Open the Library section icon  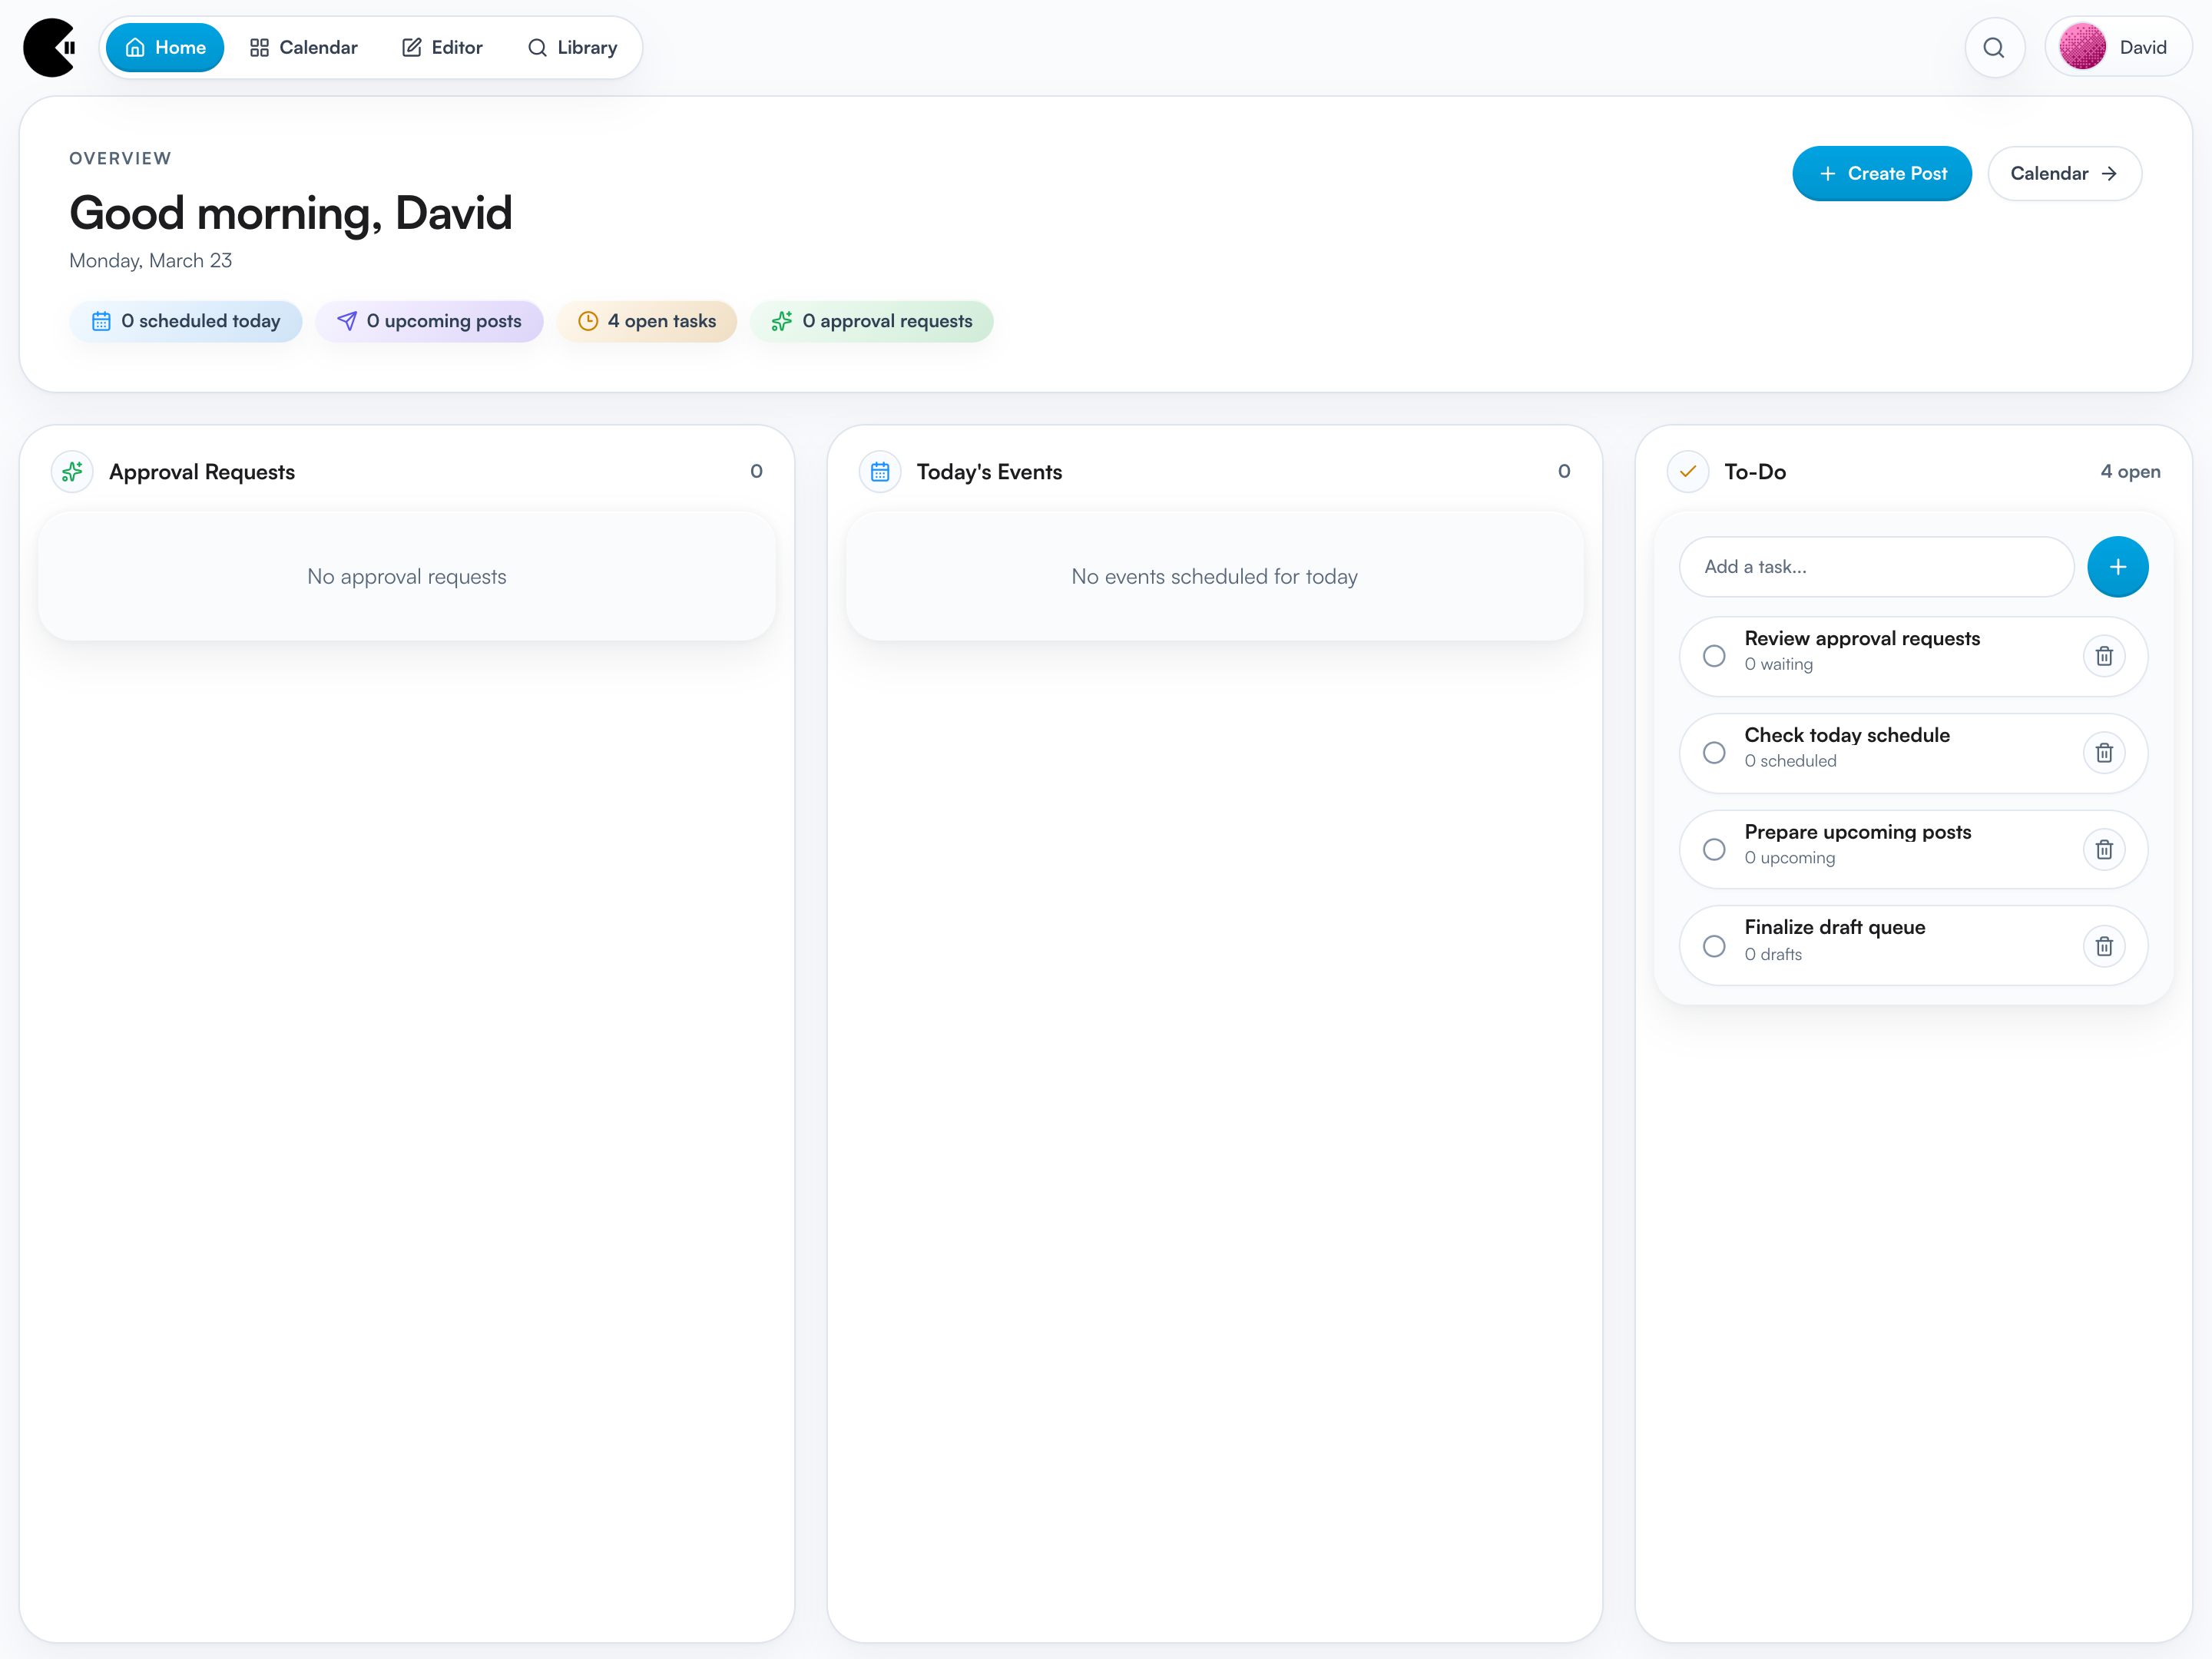point(538,47)
